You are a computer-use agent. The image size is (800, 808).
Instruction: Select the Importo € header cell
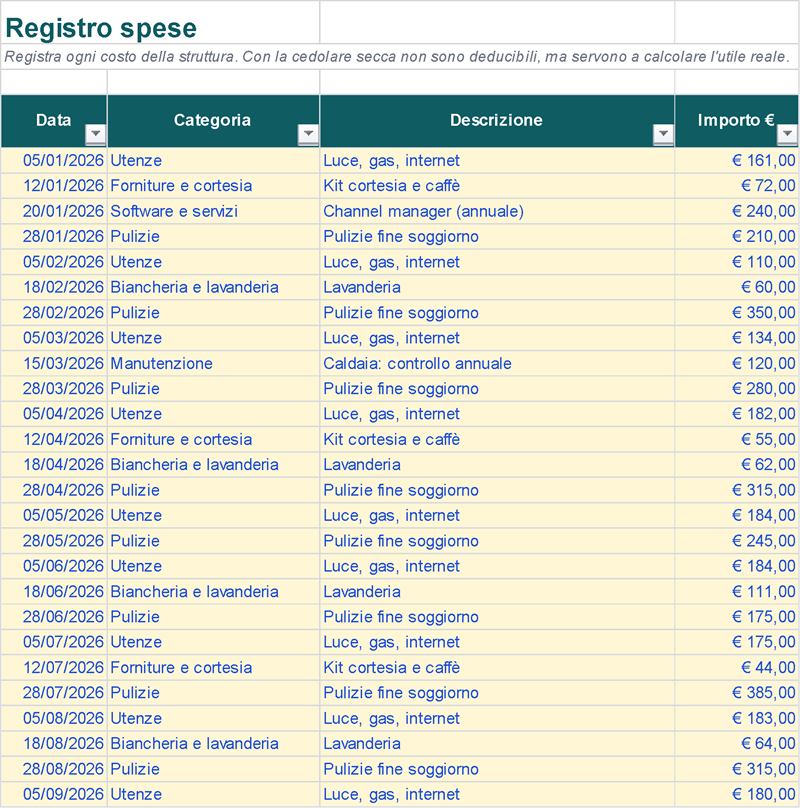click(737, 121)
